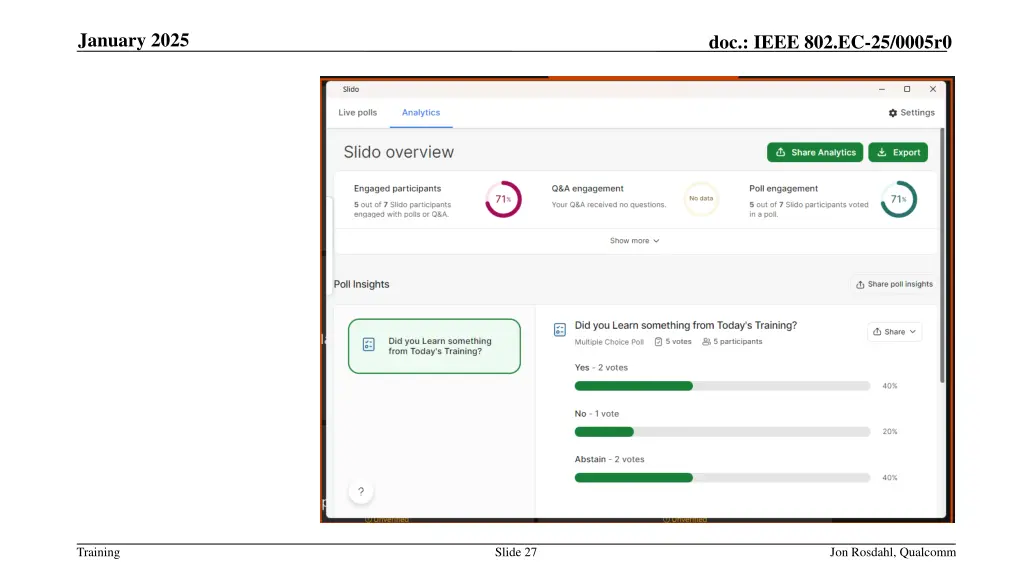Click the 20% value for No
Viewport: 1024px width, 576px height.
coord(889,432)
